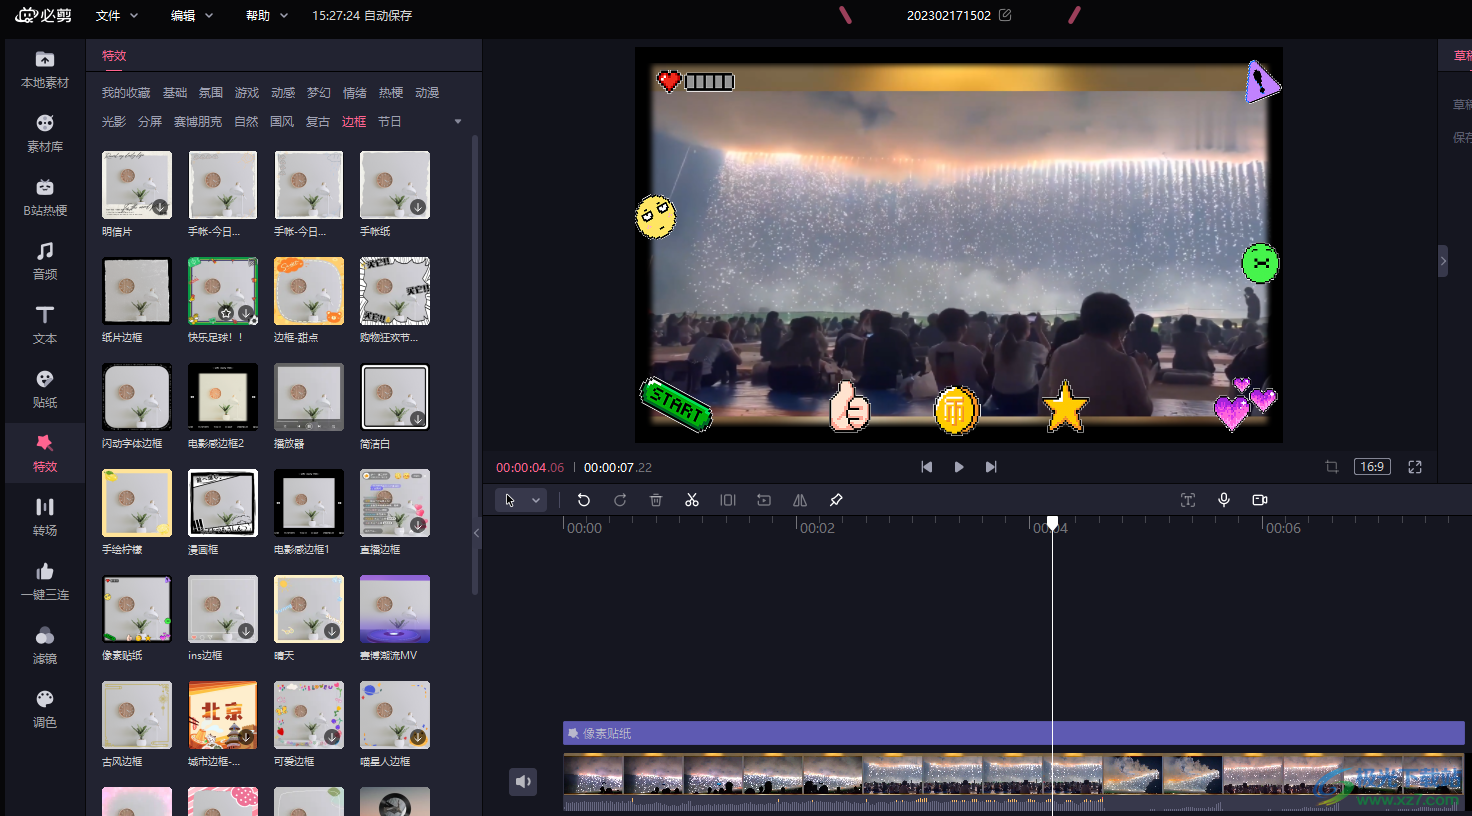Select the 像素贴纸 effect clip on timeline

(x=1014, y=733)
